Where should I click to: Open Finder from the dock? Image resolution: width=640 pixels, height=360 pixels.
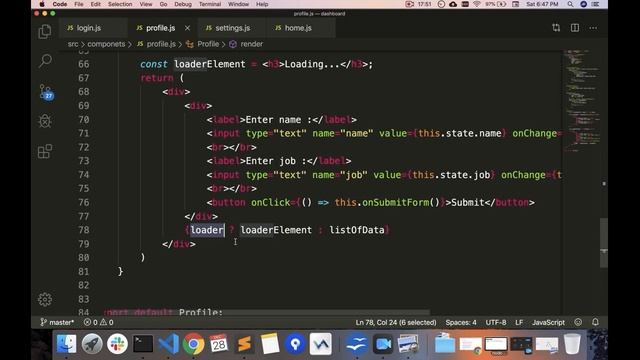coord(66,344)
